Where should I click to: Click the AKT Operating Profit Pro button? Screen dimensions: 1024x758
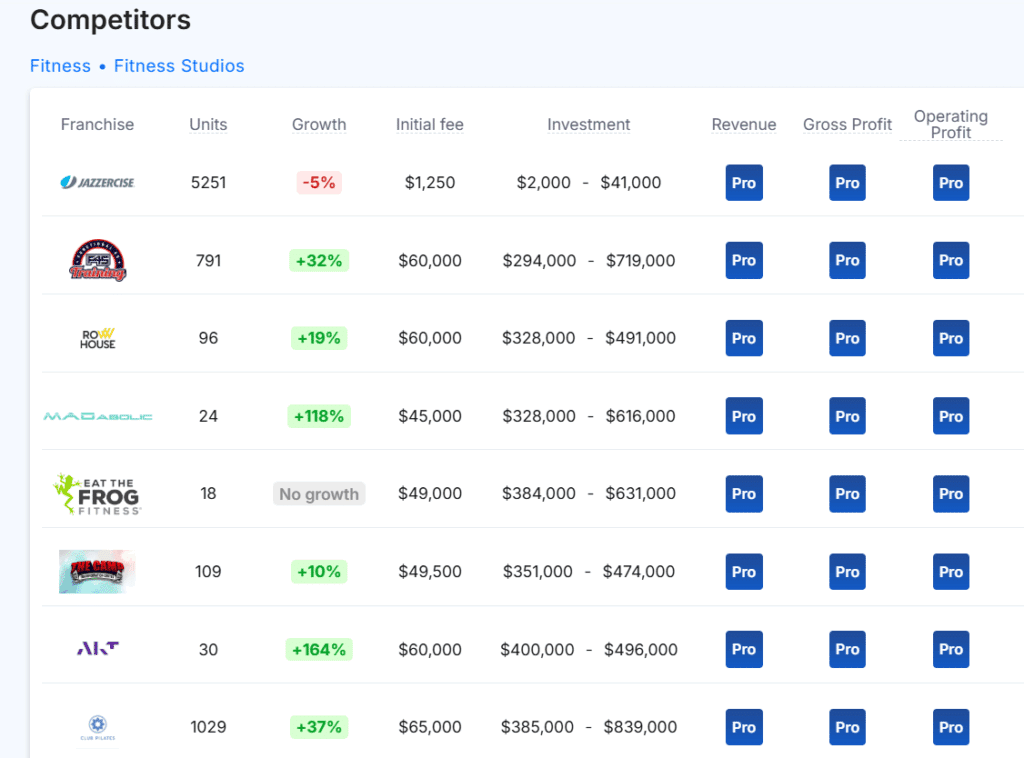coord(951,649)
